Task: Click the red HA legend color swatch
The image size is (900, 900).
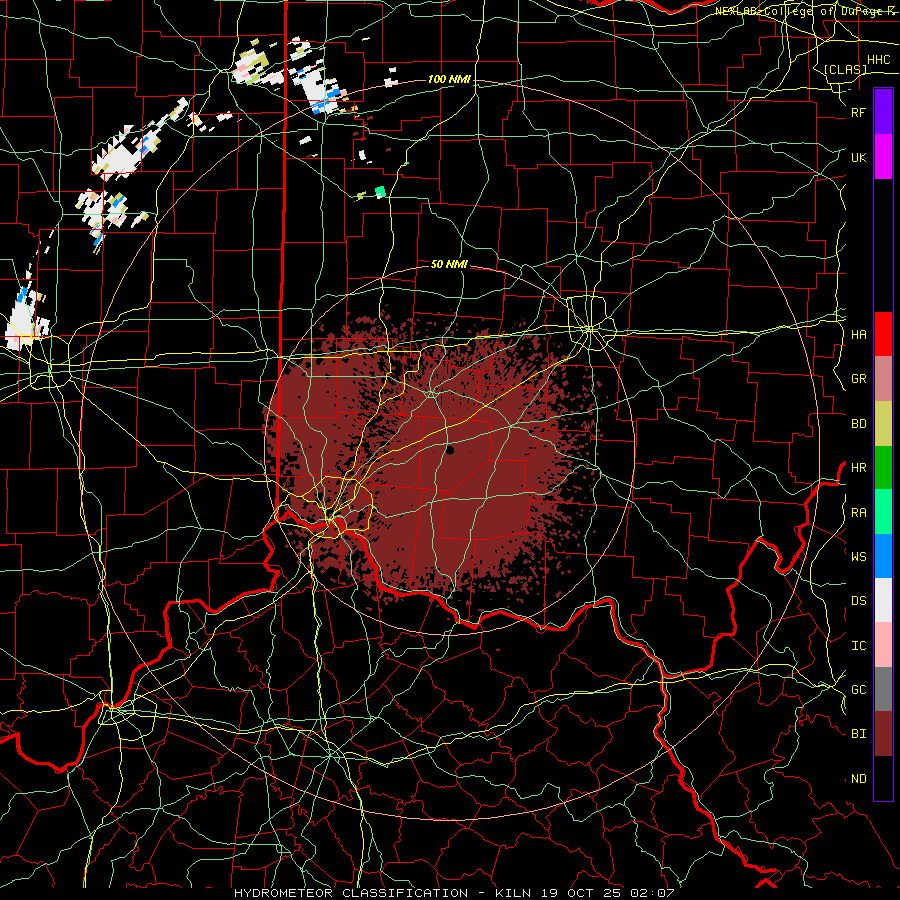Action: tap(883, 334)
